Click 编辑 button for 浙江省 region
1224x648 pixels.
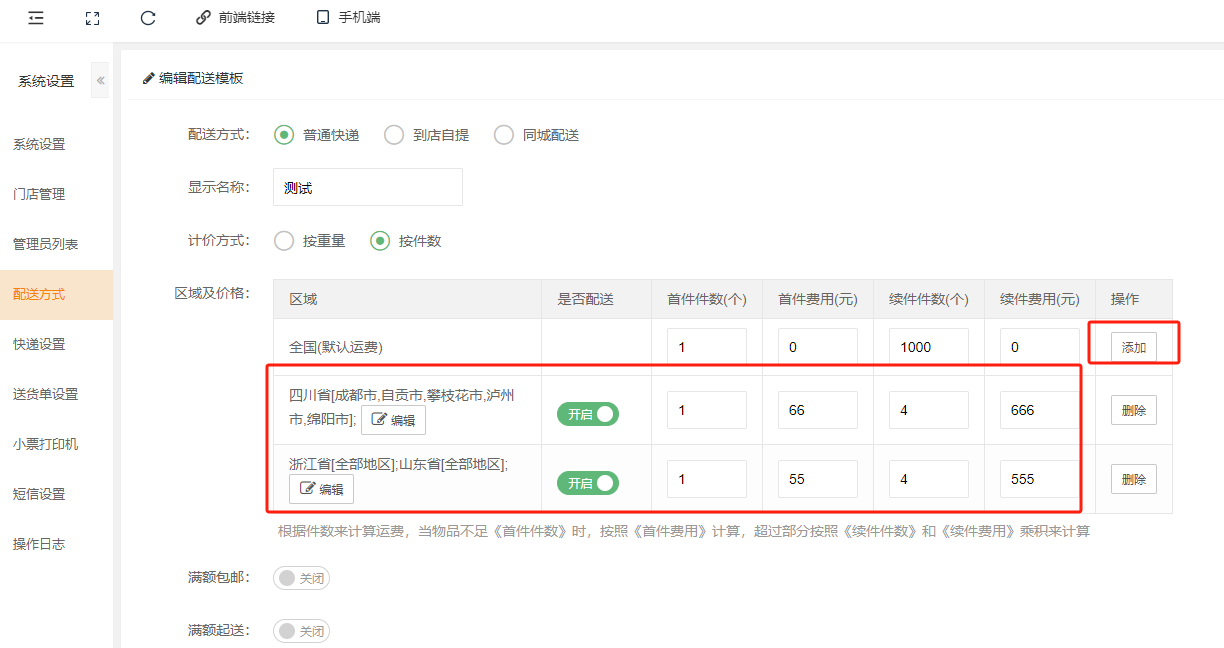(x=321, y=489)
